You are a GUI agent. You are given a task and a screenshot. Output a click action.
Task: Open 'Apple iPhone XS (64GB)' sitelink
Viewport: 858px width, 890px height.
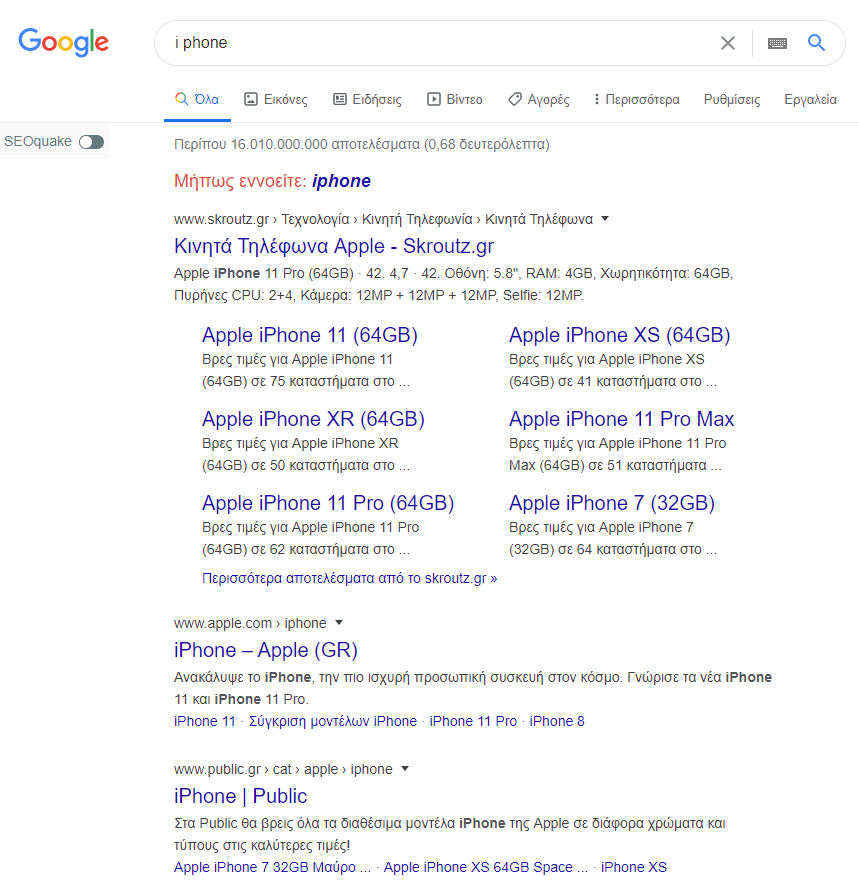620,335
